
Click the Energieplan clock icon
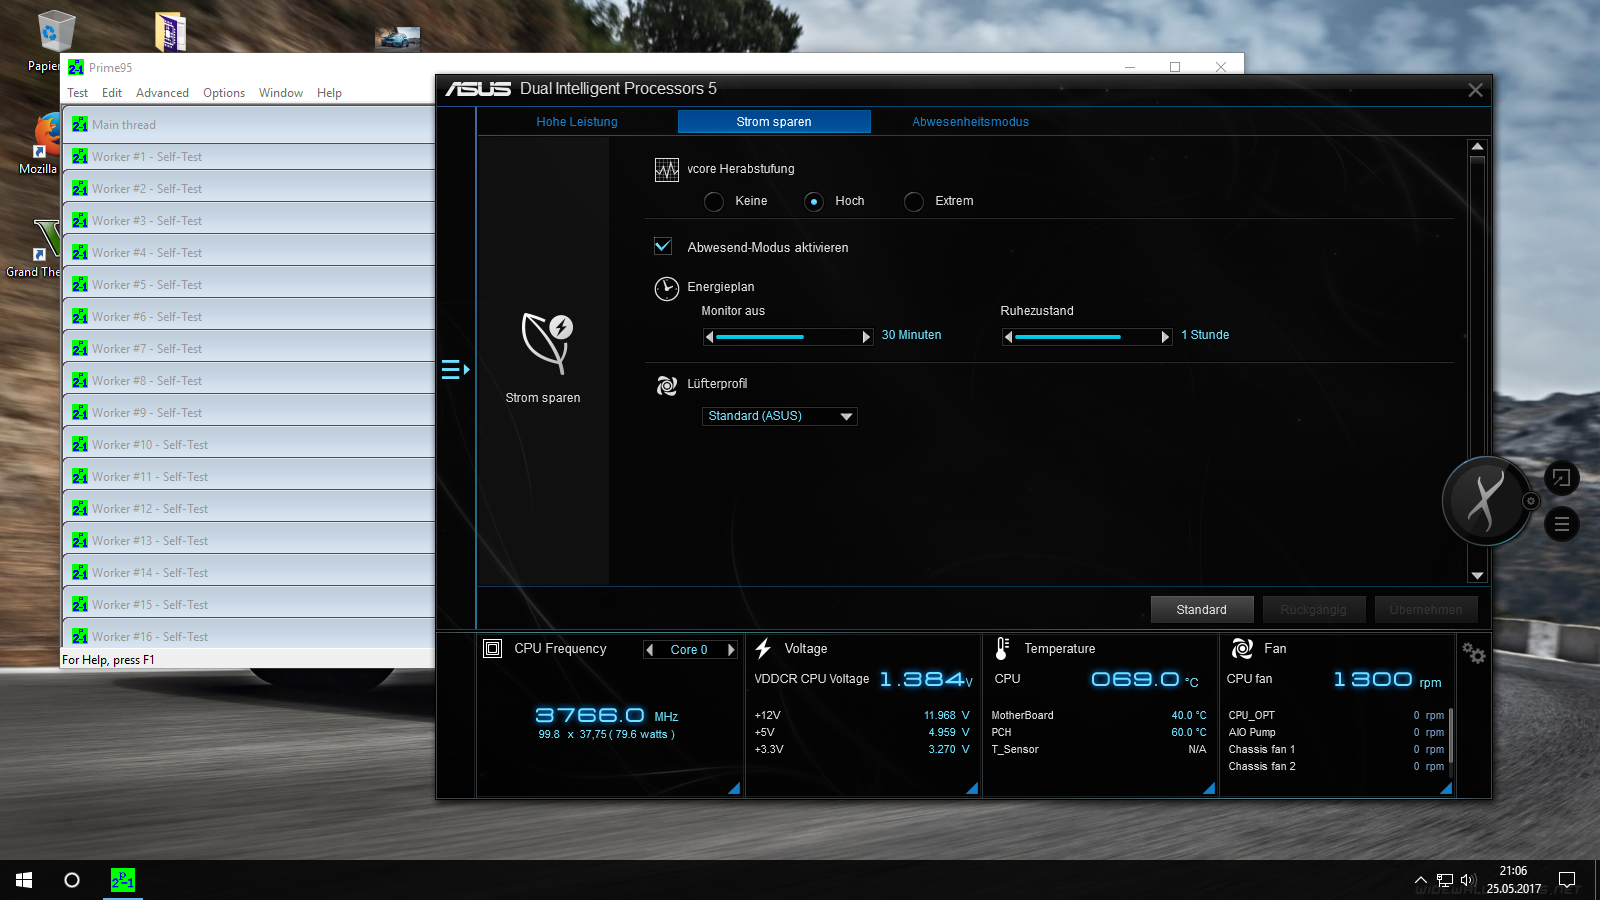coord(667,289)
